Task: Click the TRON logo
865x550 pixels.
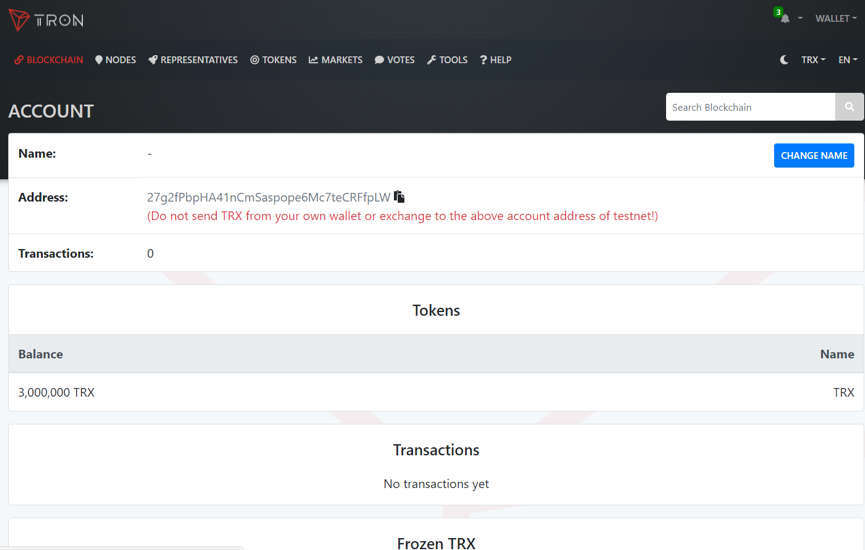Action: point(46,20)
